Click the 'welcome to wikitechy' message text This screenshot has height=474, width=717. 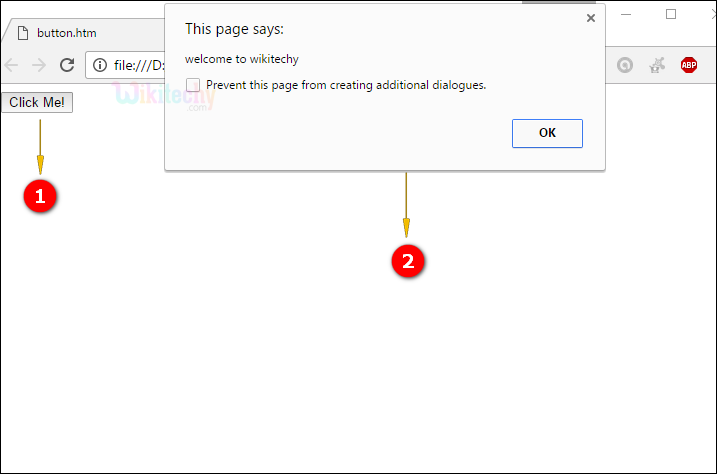tap(241, 59)
